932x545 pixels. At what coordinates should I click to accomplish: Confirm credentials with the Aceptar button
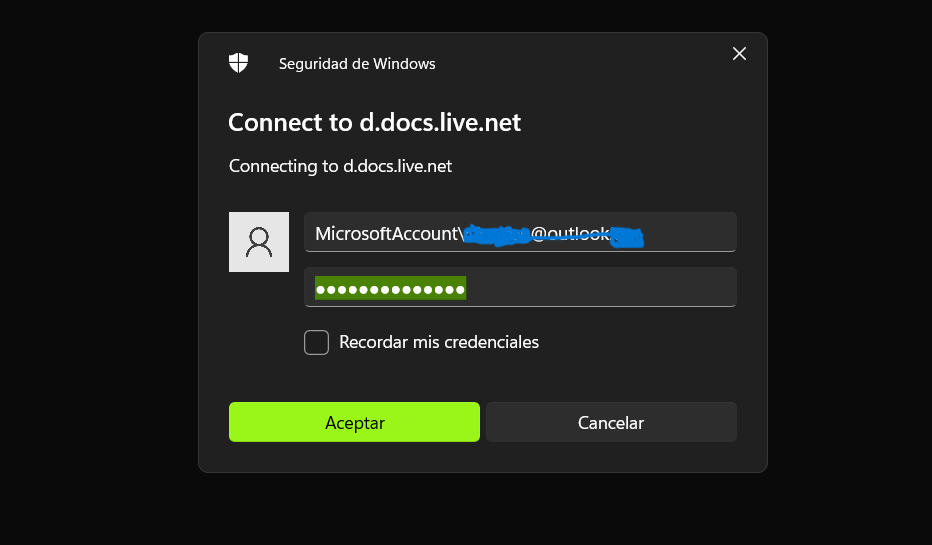tap(354, 422)
